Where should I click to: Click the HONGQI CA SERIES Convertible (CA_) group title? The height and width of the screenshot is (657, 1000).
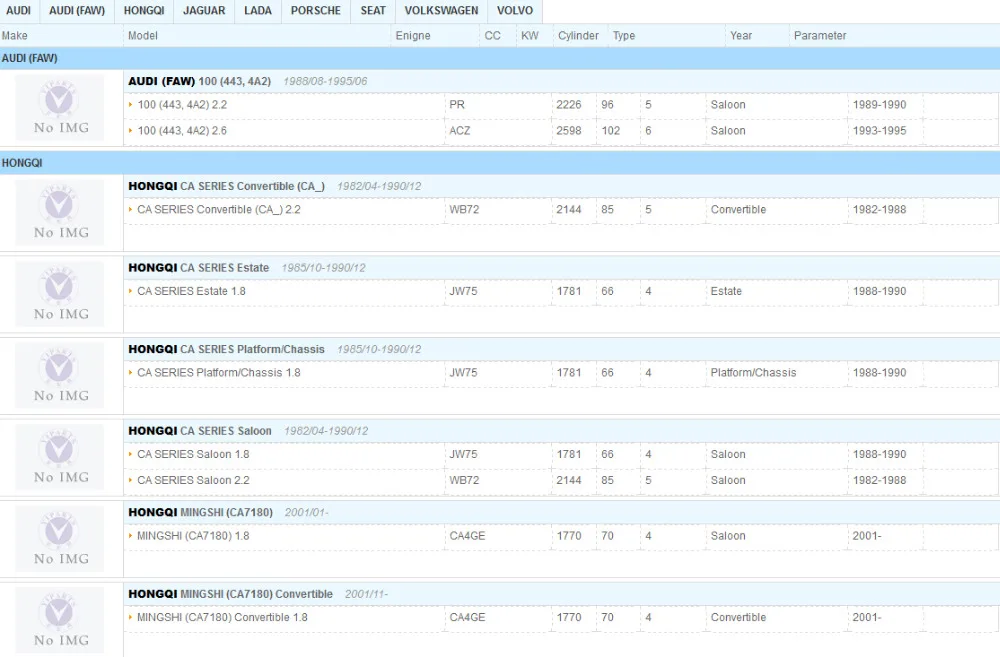(226, 186)
